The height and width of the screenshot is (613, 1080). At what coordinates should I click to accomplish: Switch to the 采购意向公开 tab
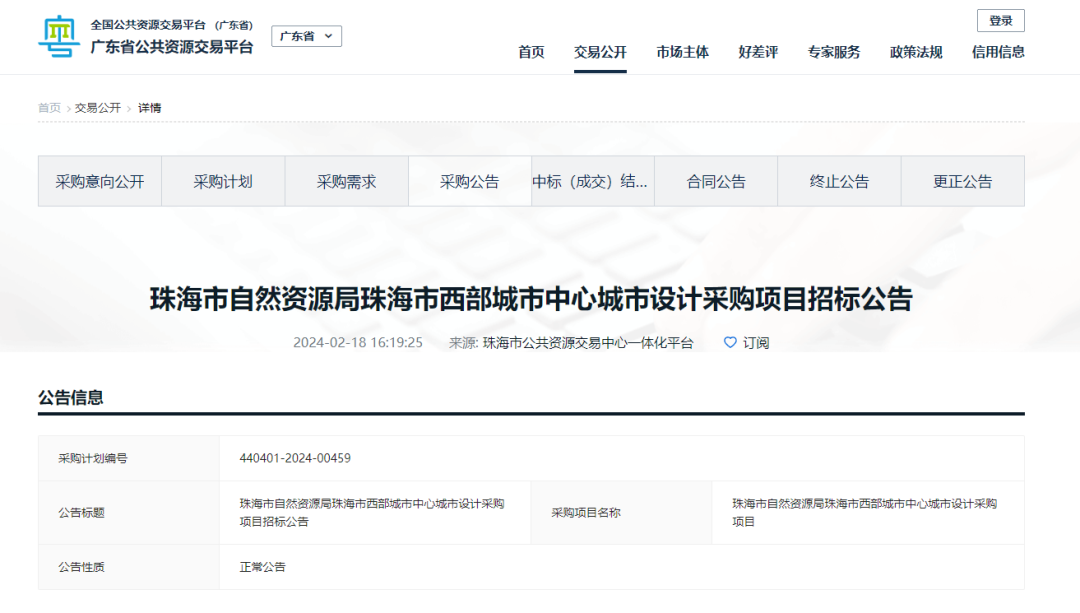tap(99, 181)
